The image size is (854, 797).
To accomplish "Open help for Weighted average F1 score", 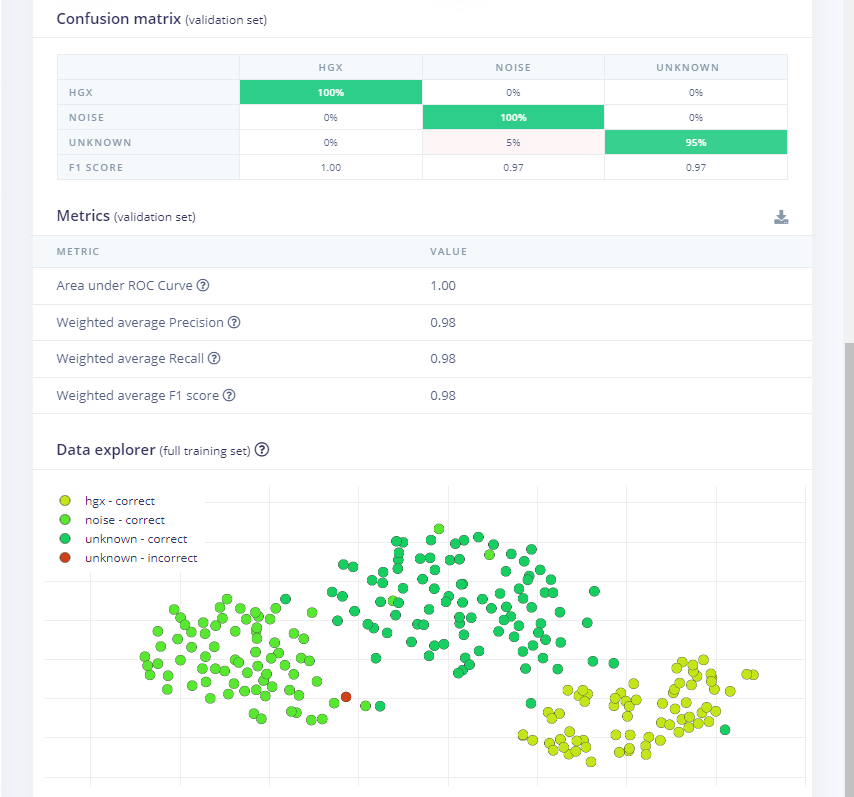I will coord(229,396).
